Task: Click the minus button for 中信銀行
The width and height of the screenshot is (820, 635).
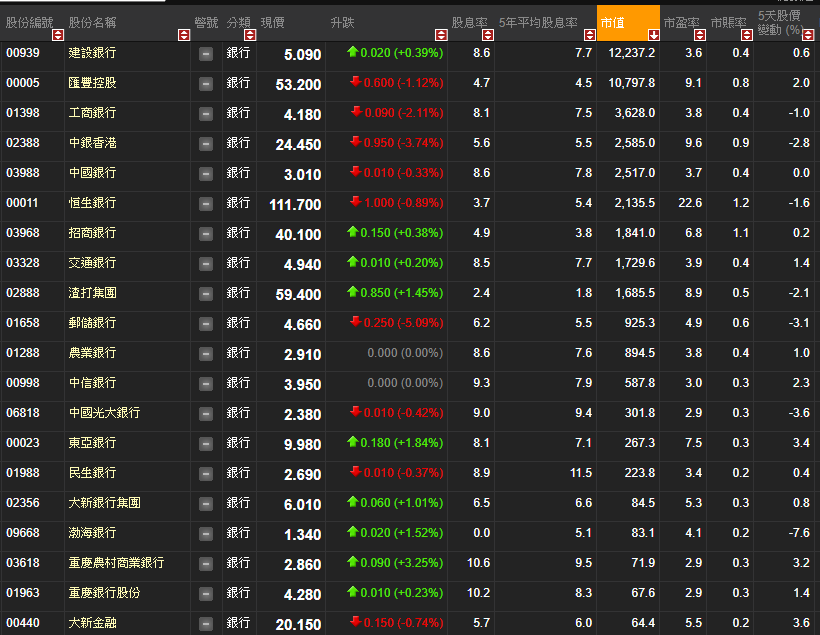Action: coord(206,384)
